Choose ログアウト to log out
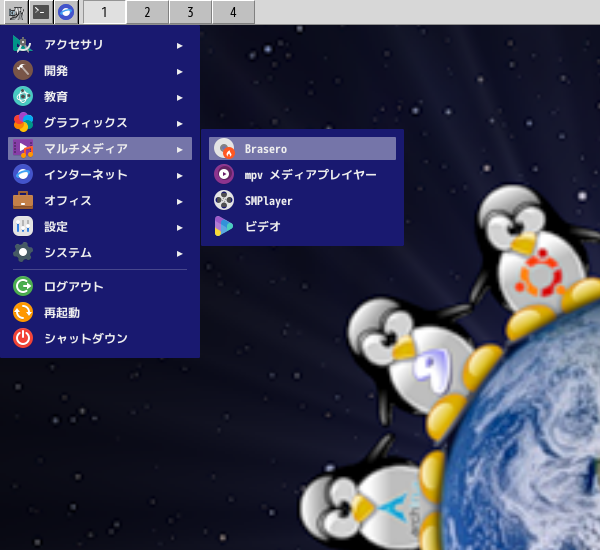This screenshot has width=600, height=550. (100, 286)
